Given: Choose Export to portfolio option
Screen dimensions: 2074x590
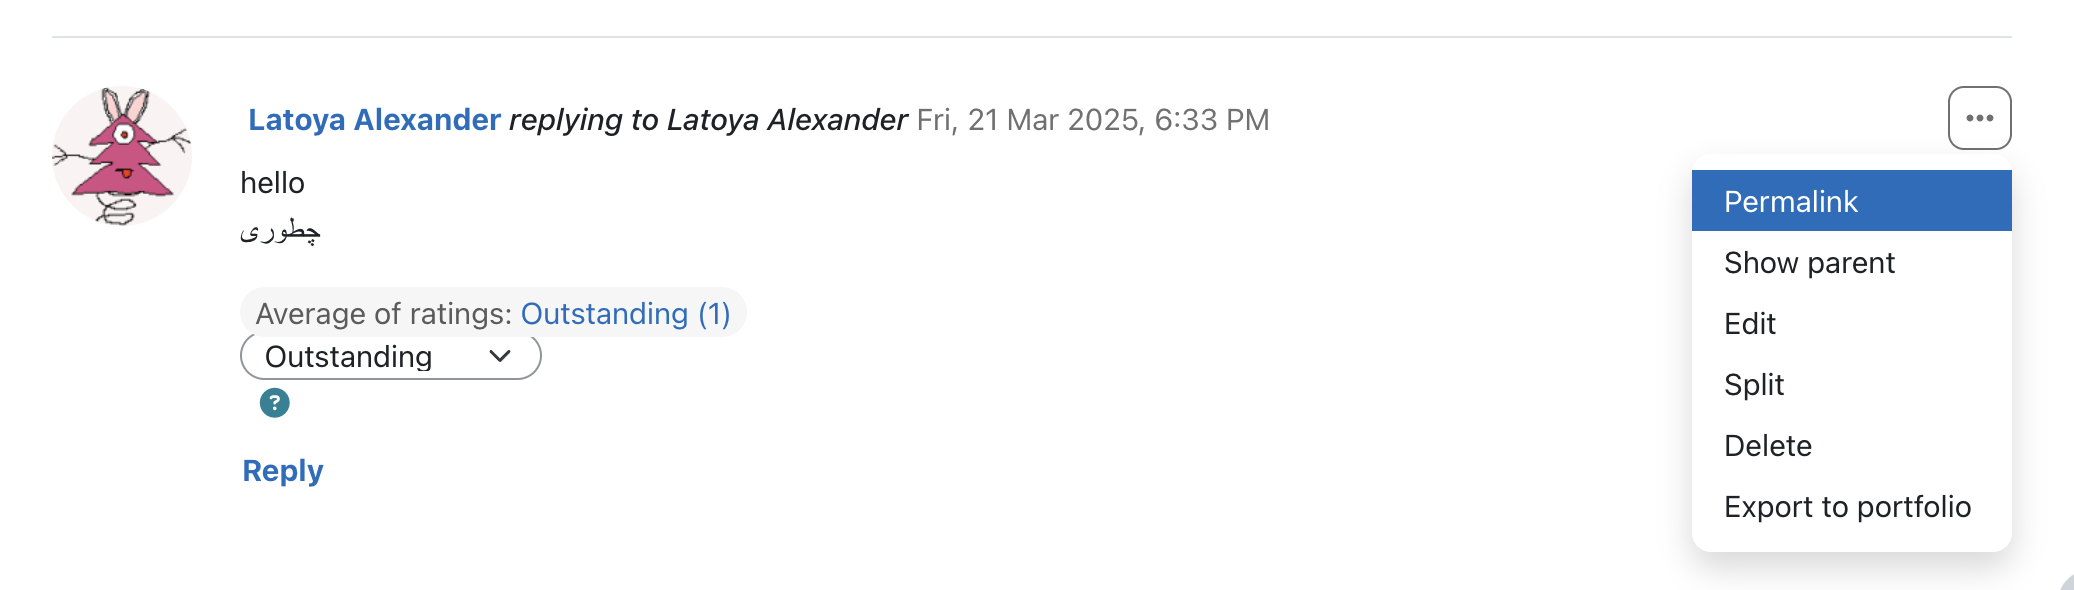Looking at the screenshot, I should [x=1851, y=506].
